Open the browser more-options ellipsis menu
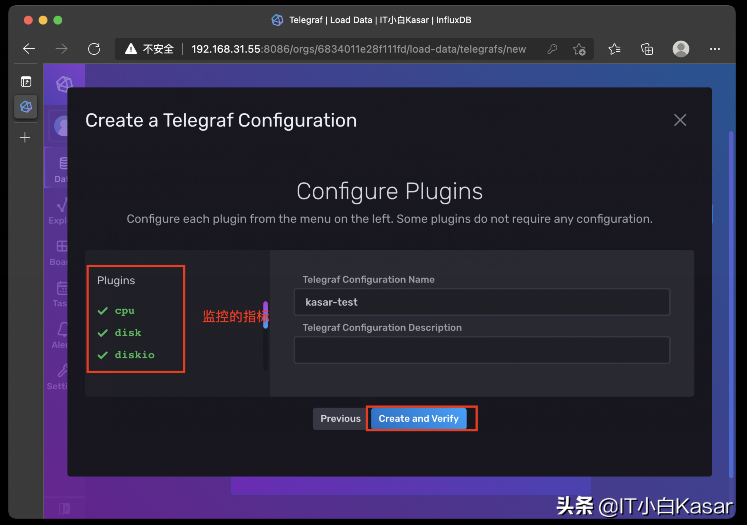This screenshot has height=525, width=747. (715, 49)
